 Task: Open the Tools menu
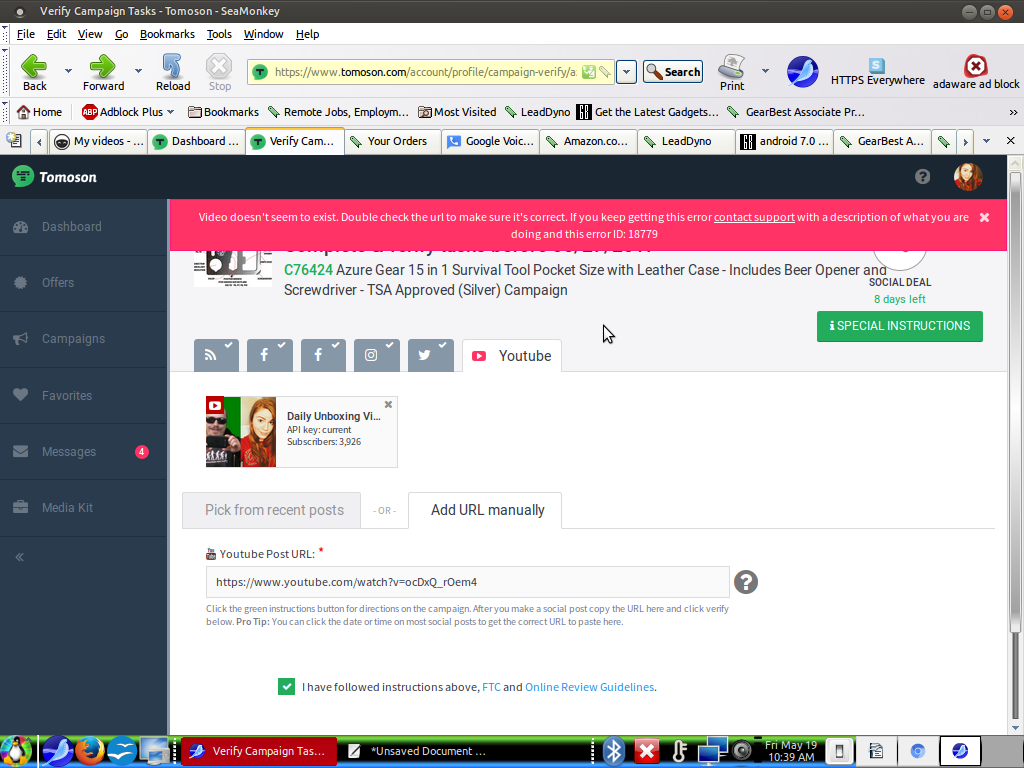pos(219,34)
